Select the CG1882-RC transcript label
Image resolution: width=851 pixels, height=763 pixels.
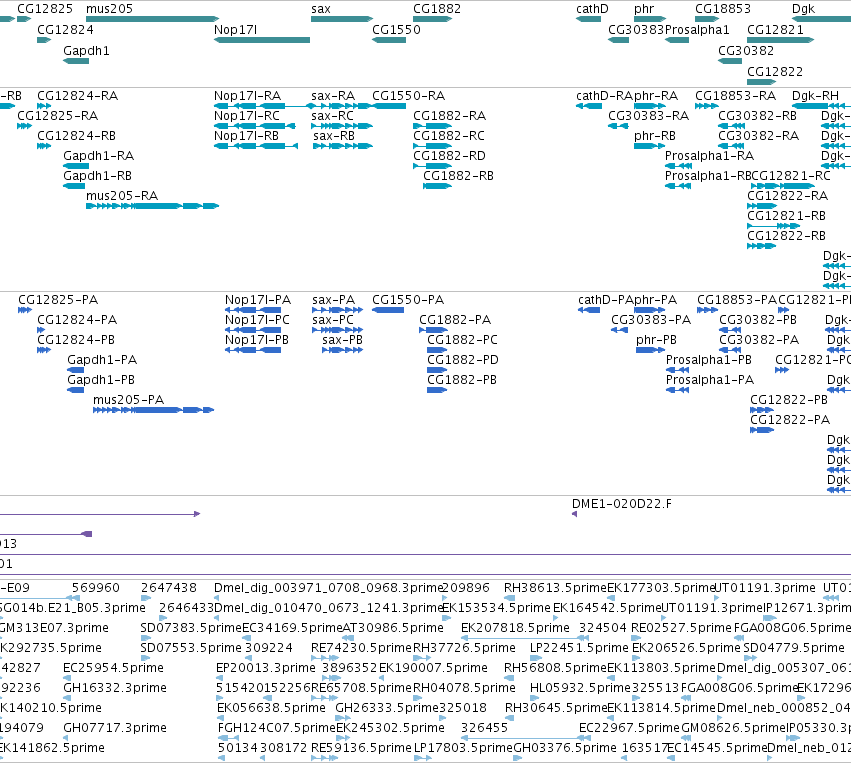(x=449, y=136)
